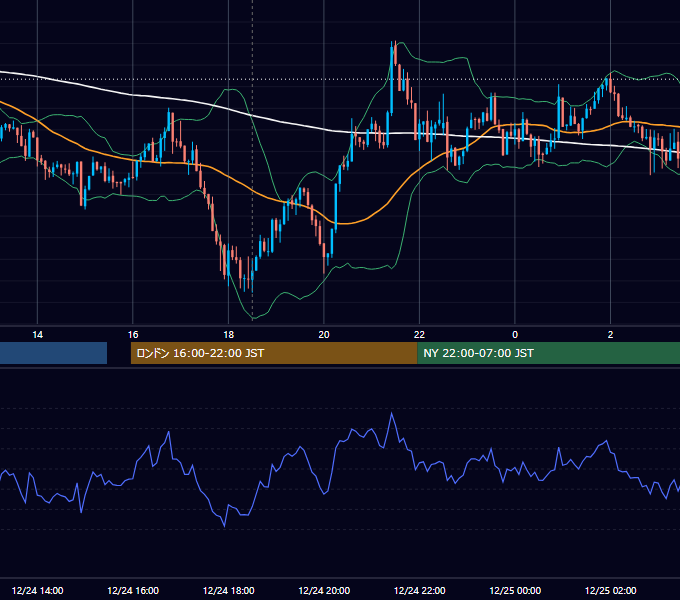The width and height of the screenshot is (680, 600).
Task: Click the hour label 0 on price chart axis
Action: click(x=515, y=335)
